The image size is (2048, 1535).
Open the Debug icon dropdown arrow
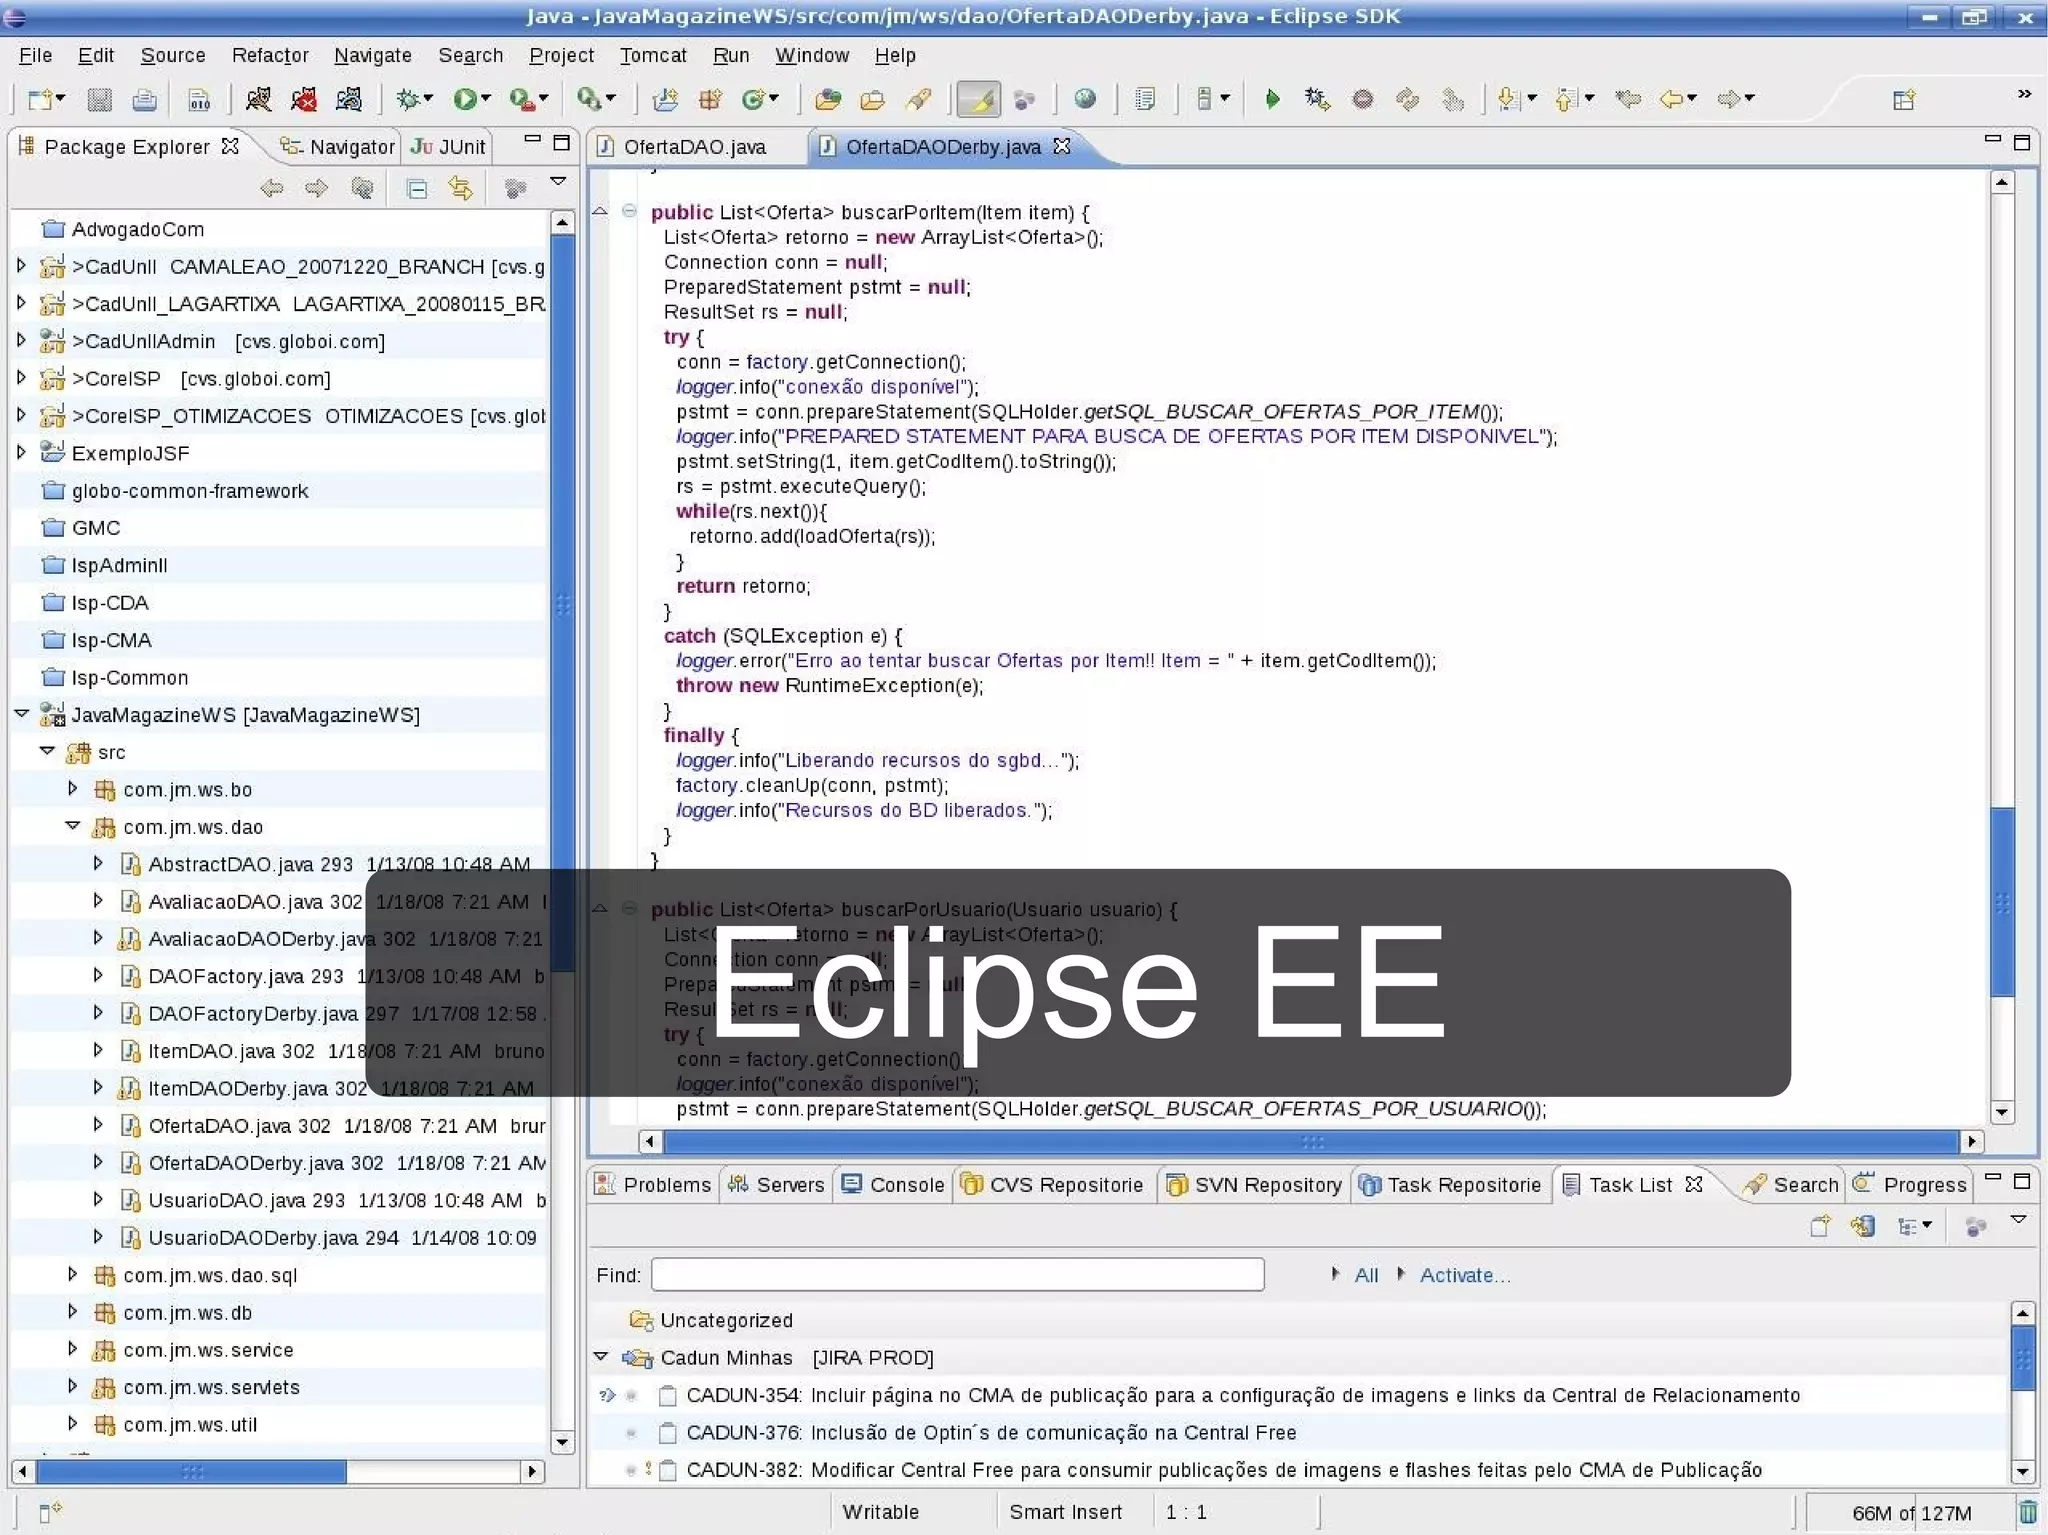click(x=428, y=98)
